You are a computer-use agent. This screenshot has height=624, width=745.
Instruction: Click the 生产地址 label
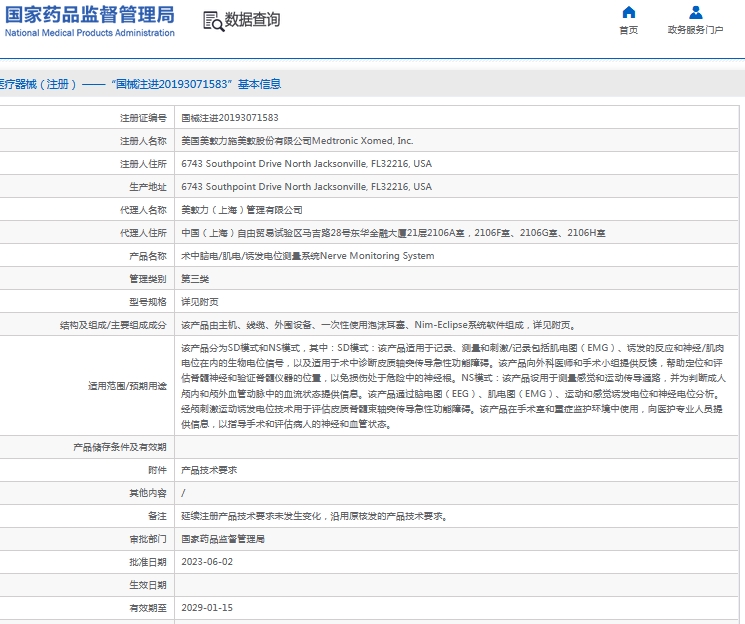pyautogui.click(x=148, y=187)
